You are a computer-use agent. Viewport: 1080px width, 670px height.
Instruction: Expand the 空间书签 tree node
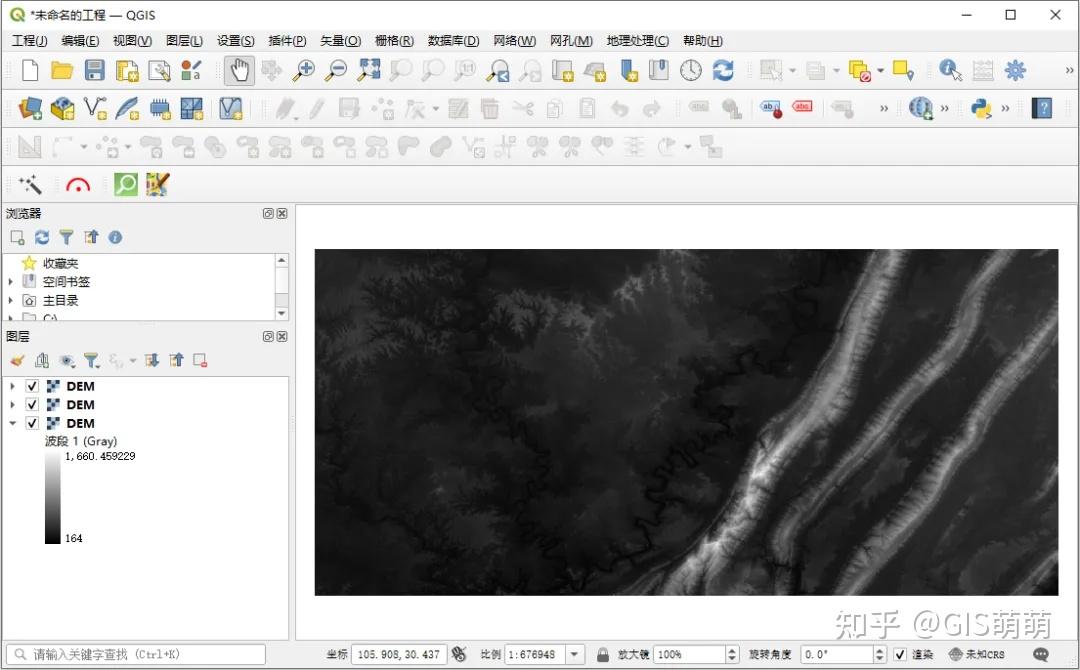pos(10,282)
